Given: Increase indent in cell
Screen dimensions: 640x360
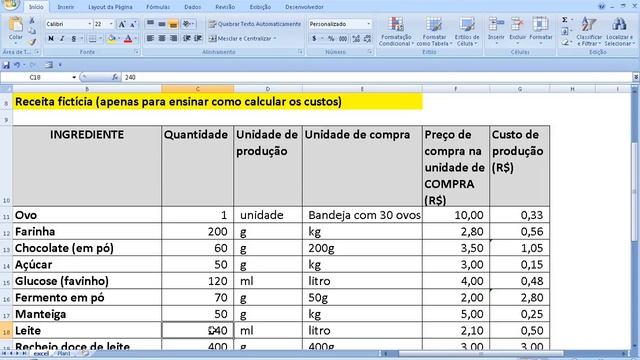Looking at the screenshot, I should (x=198, y=38).
